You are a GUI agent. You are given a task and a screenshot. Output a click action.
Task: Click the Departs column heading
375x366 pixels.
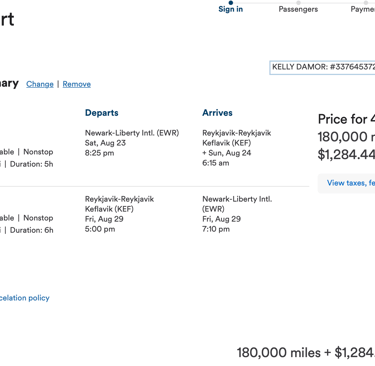[102, 113]
